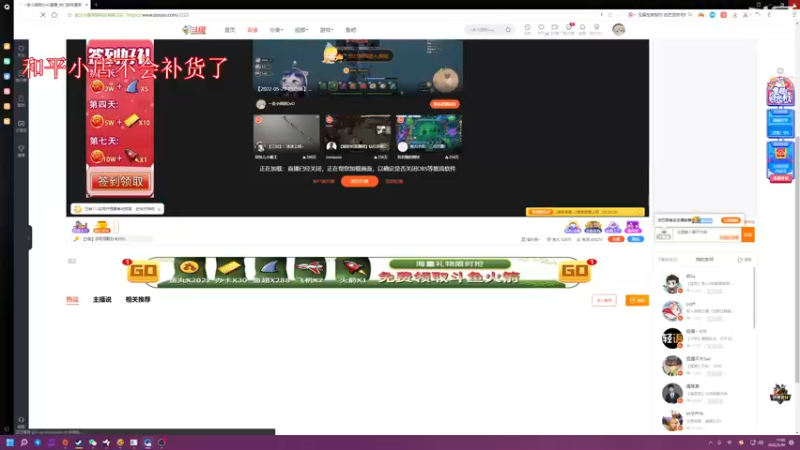Viewport: 800px width, 450px height.
Task: Click the first gift icon below player left
Action: pyautogui.click(x=80, y=227)
